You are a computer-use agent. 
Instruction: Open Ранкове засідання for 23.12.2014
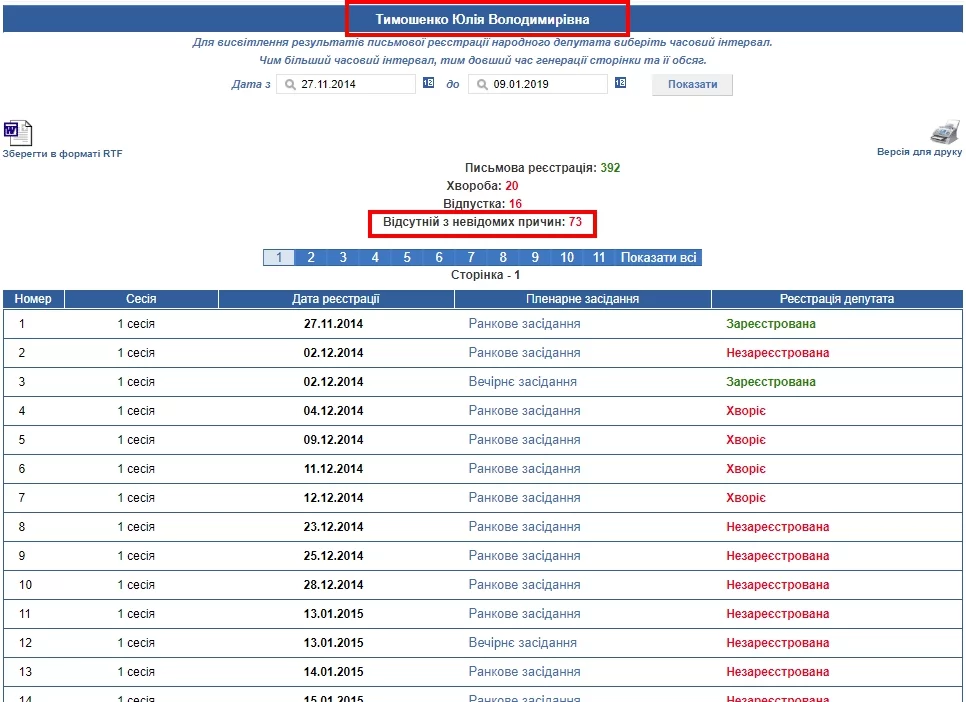pyautogui.click(x=524, y=526)
